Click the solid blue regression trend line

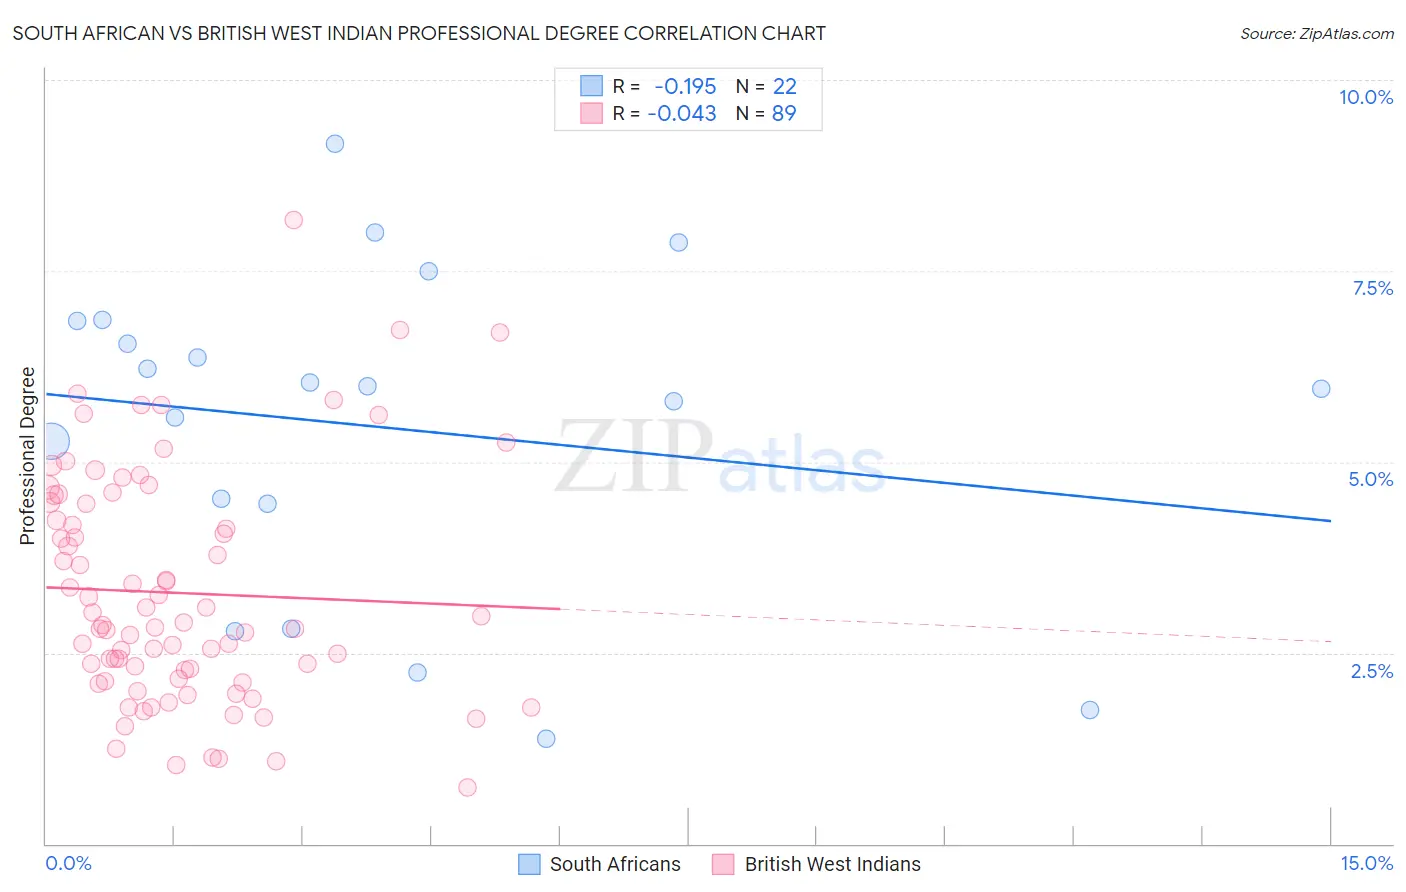pyautogui.click(x=688, y=457)
